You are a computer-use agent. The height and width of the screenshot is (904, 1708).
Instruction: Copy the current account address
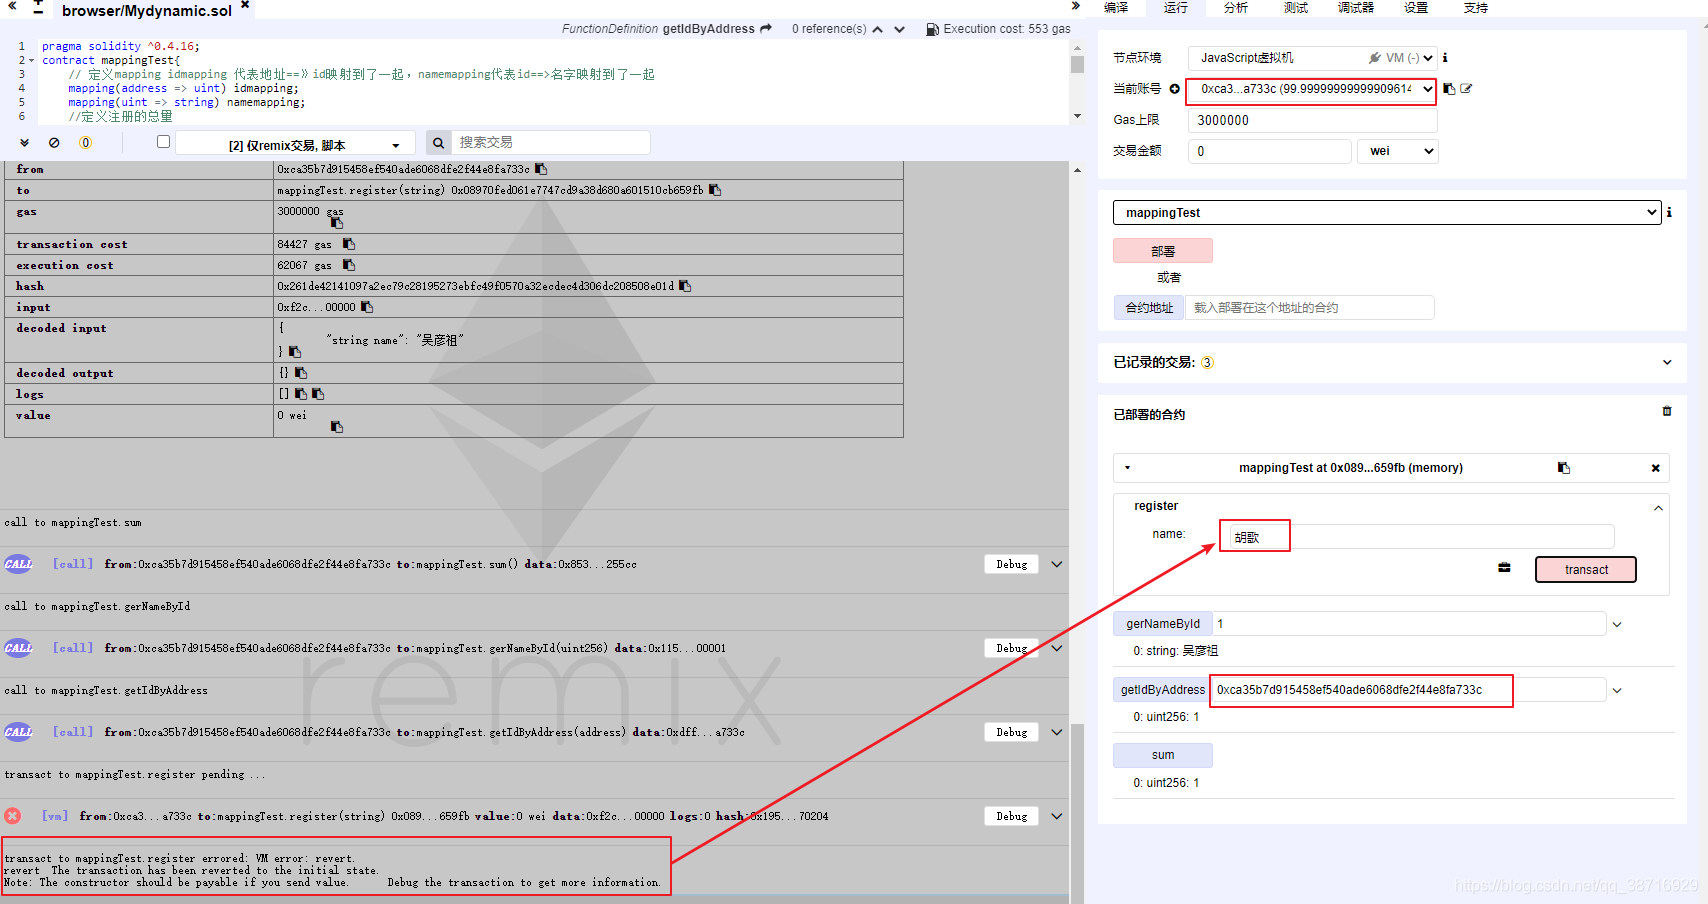point(1449,89)
